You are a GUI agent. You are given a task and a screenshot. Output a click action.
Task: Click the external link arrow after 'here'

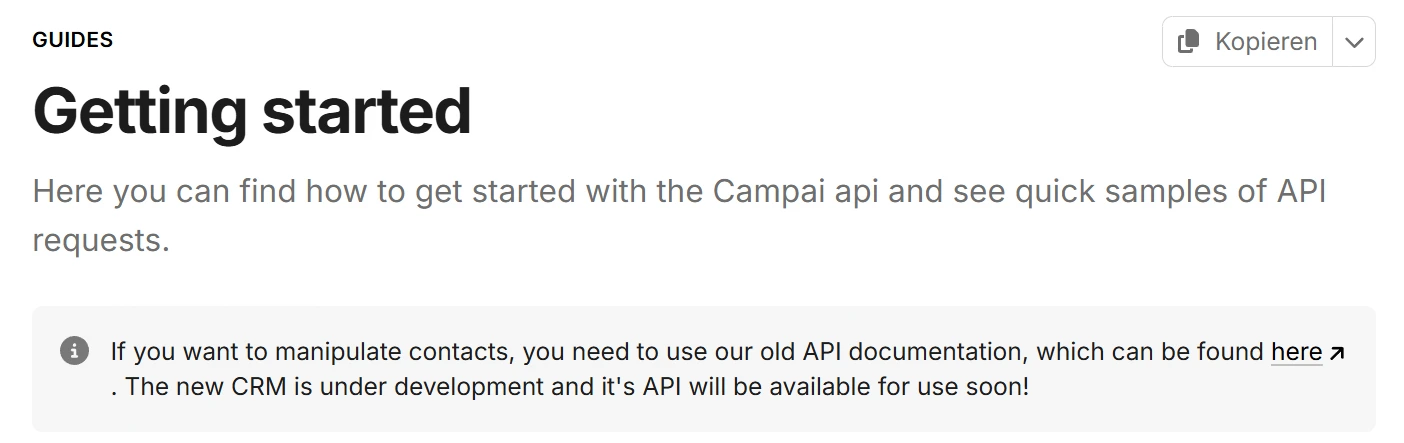[1337, 352]
